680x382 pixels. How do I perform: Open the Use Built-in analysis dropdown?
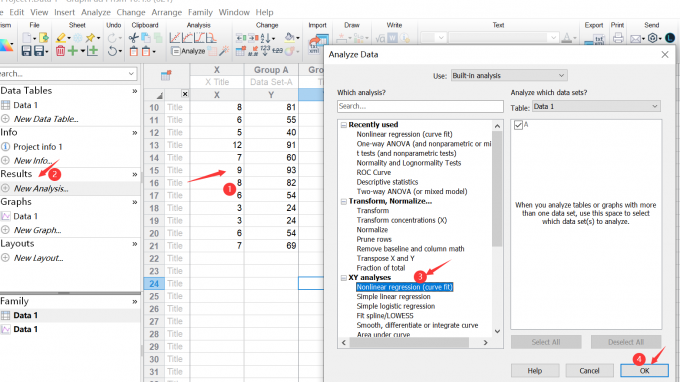coord(509,75)
